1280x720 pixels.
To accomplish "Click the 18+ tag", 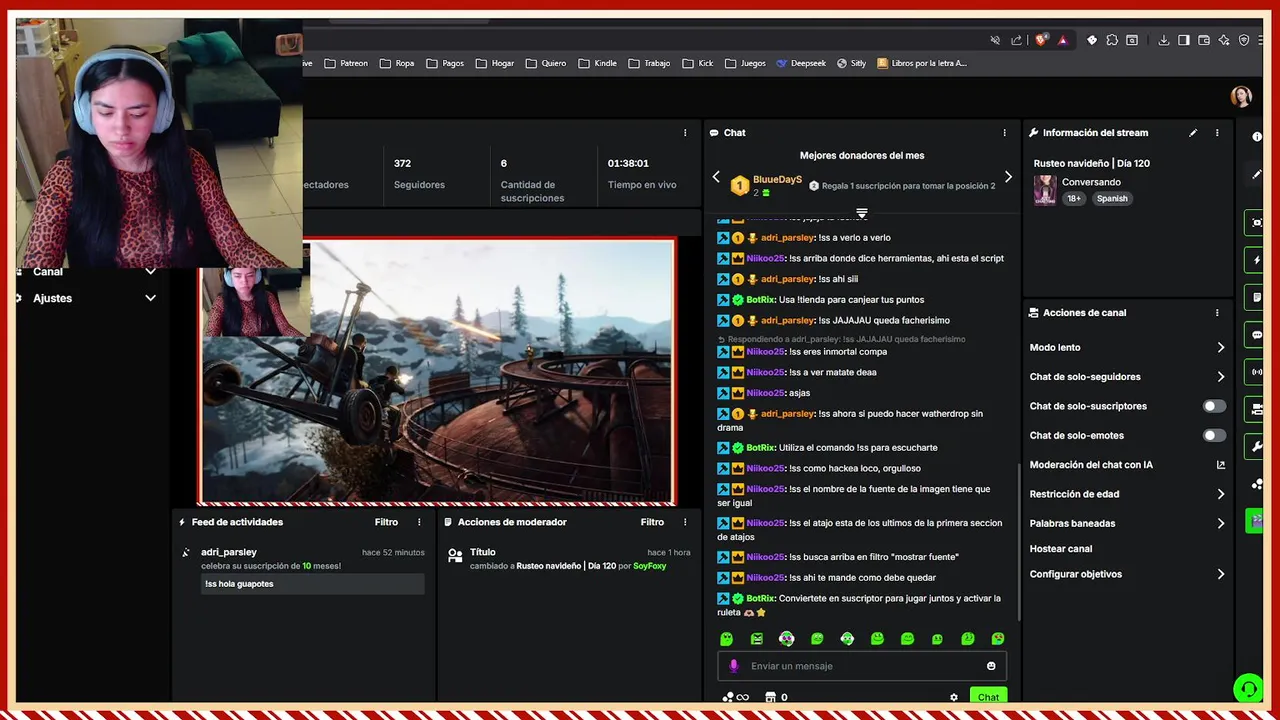I will [x=1074, y=198].
